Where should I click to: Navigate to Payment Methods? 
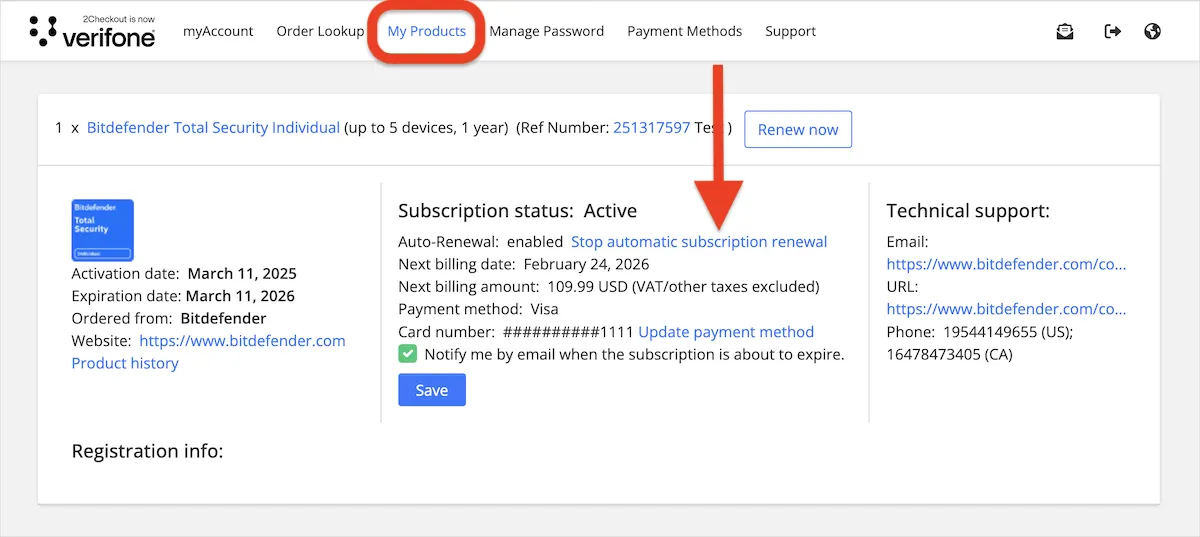pyautogui.click(x=684, y=31)
